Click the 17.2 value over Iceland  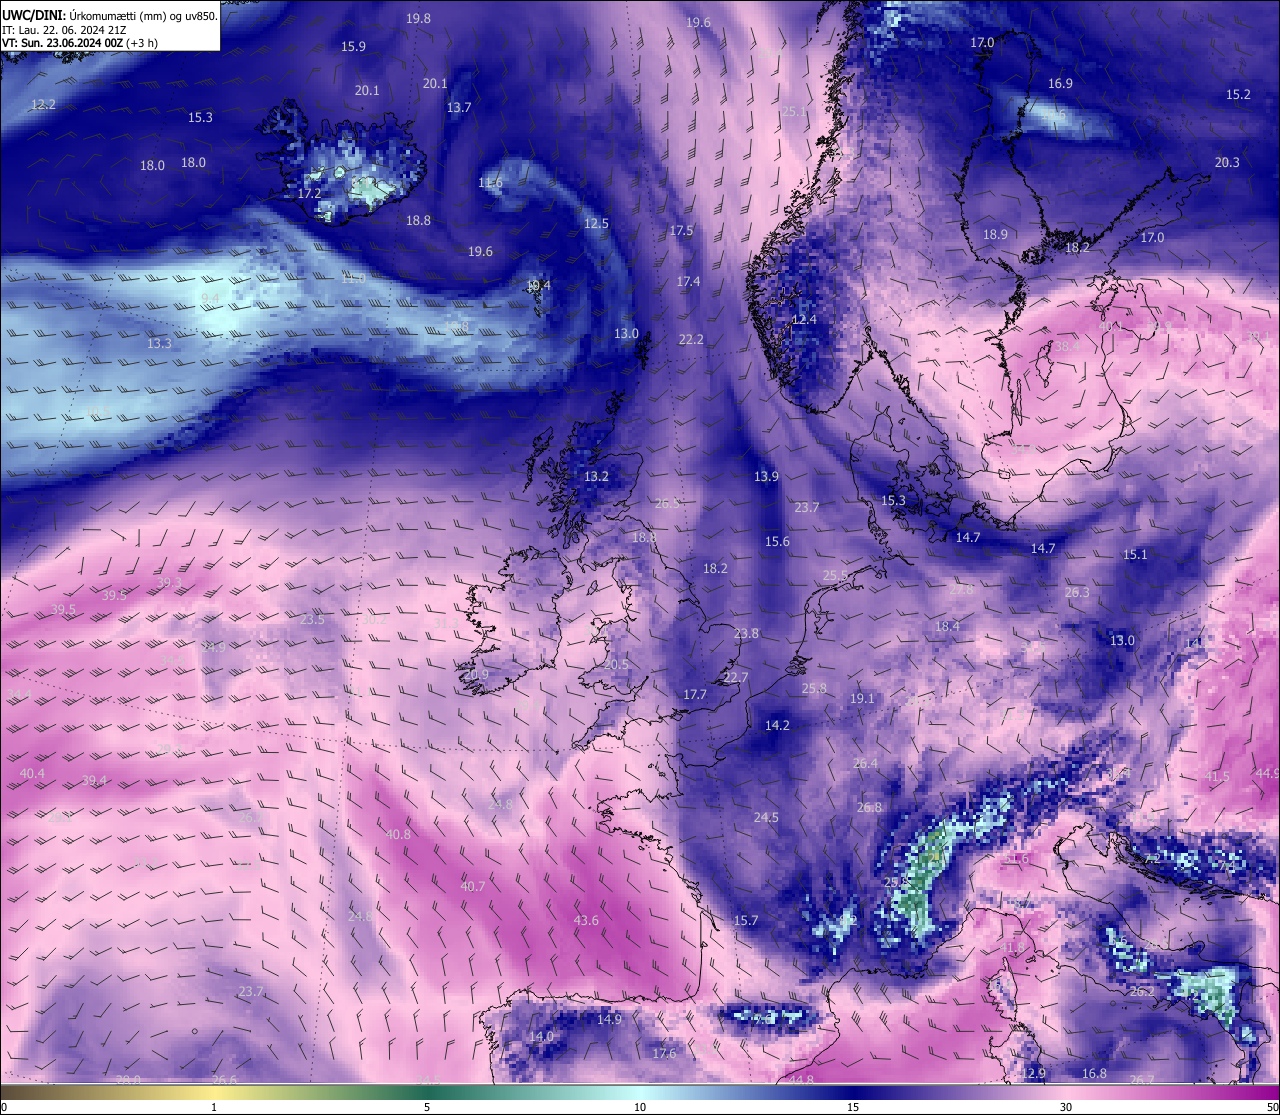(x=309, y=194)
